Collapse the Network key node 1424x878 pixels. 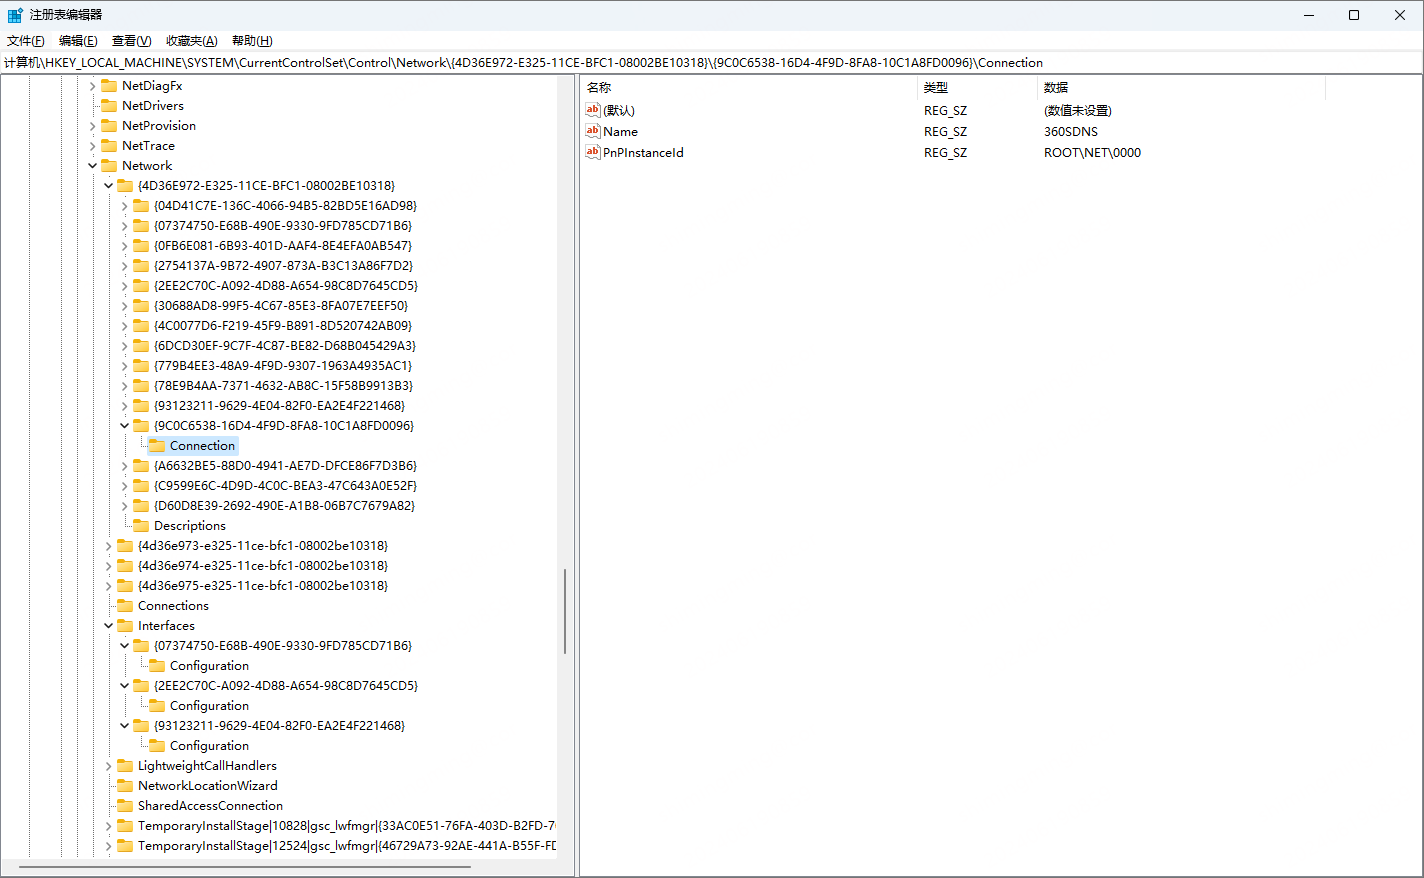tap(93, 166)
